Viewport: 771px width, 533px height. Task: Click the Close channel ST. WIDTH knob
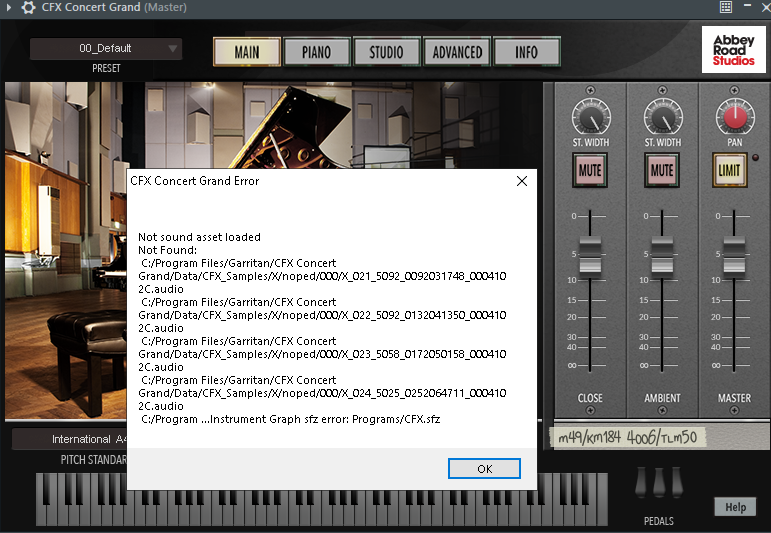[590, 117]
